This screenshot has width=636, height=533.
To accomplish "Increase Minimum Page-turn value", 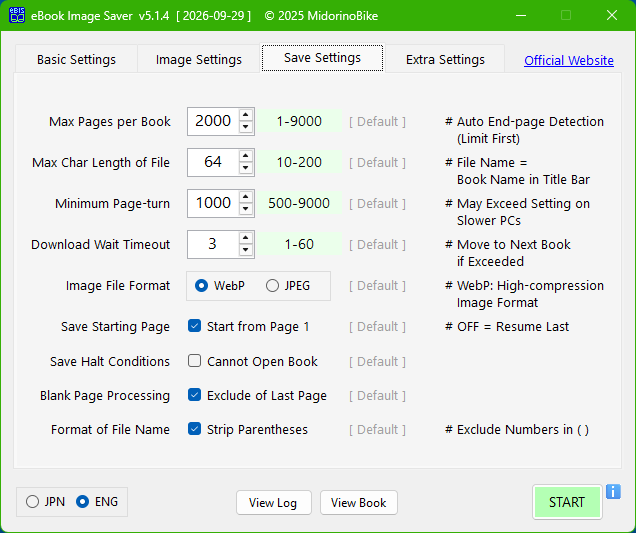I will 245,197.
